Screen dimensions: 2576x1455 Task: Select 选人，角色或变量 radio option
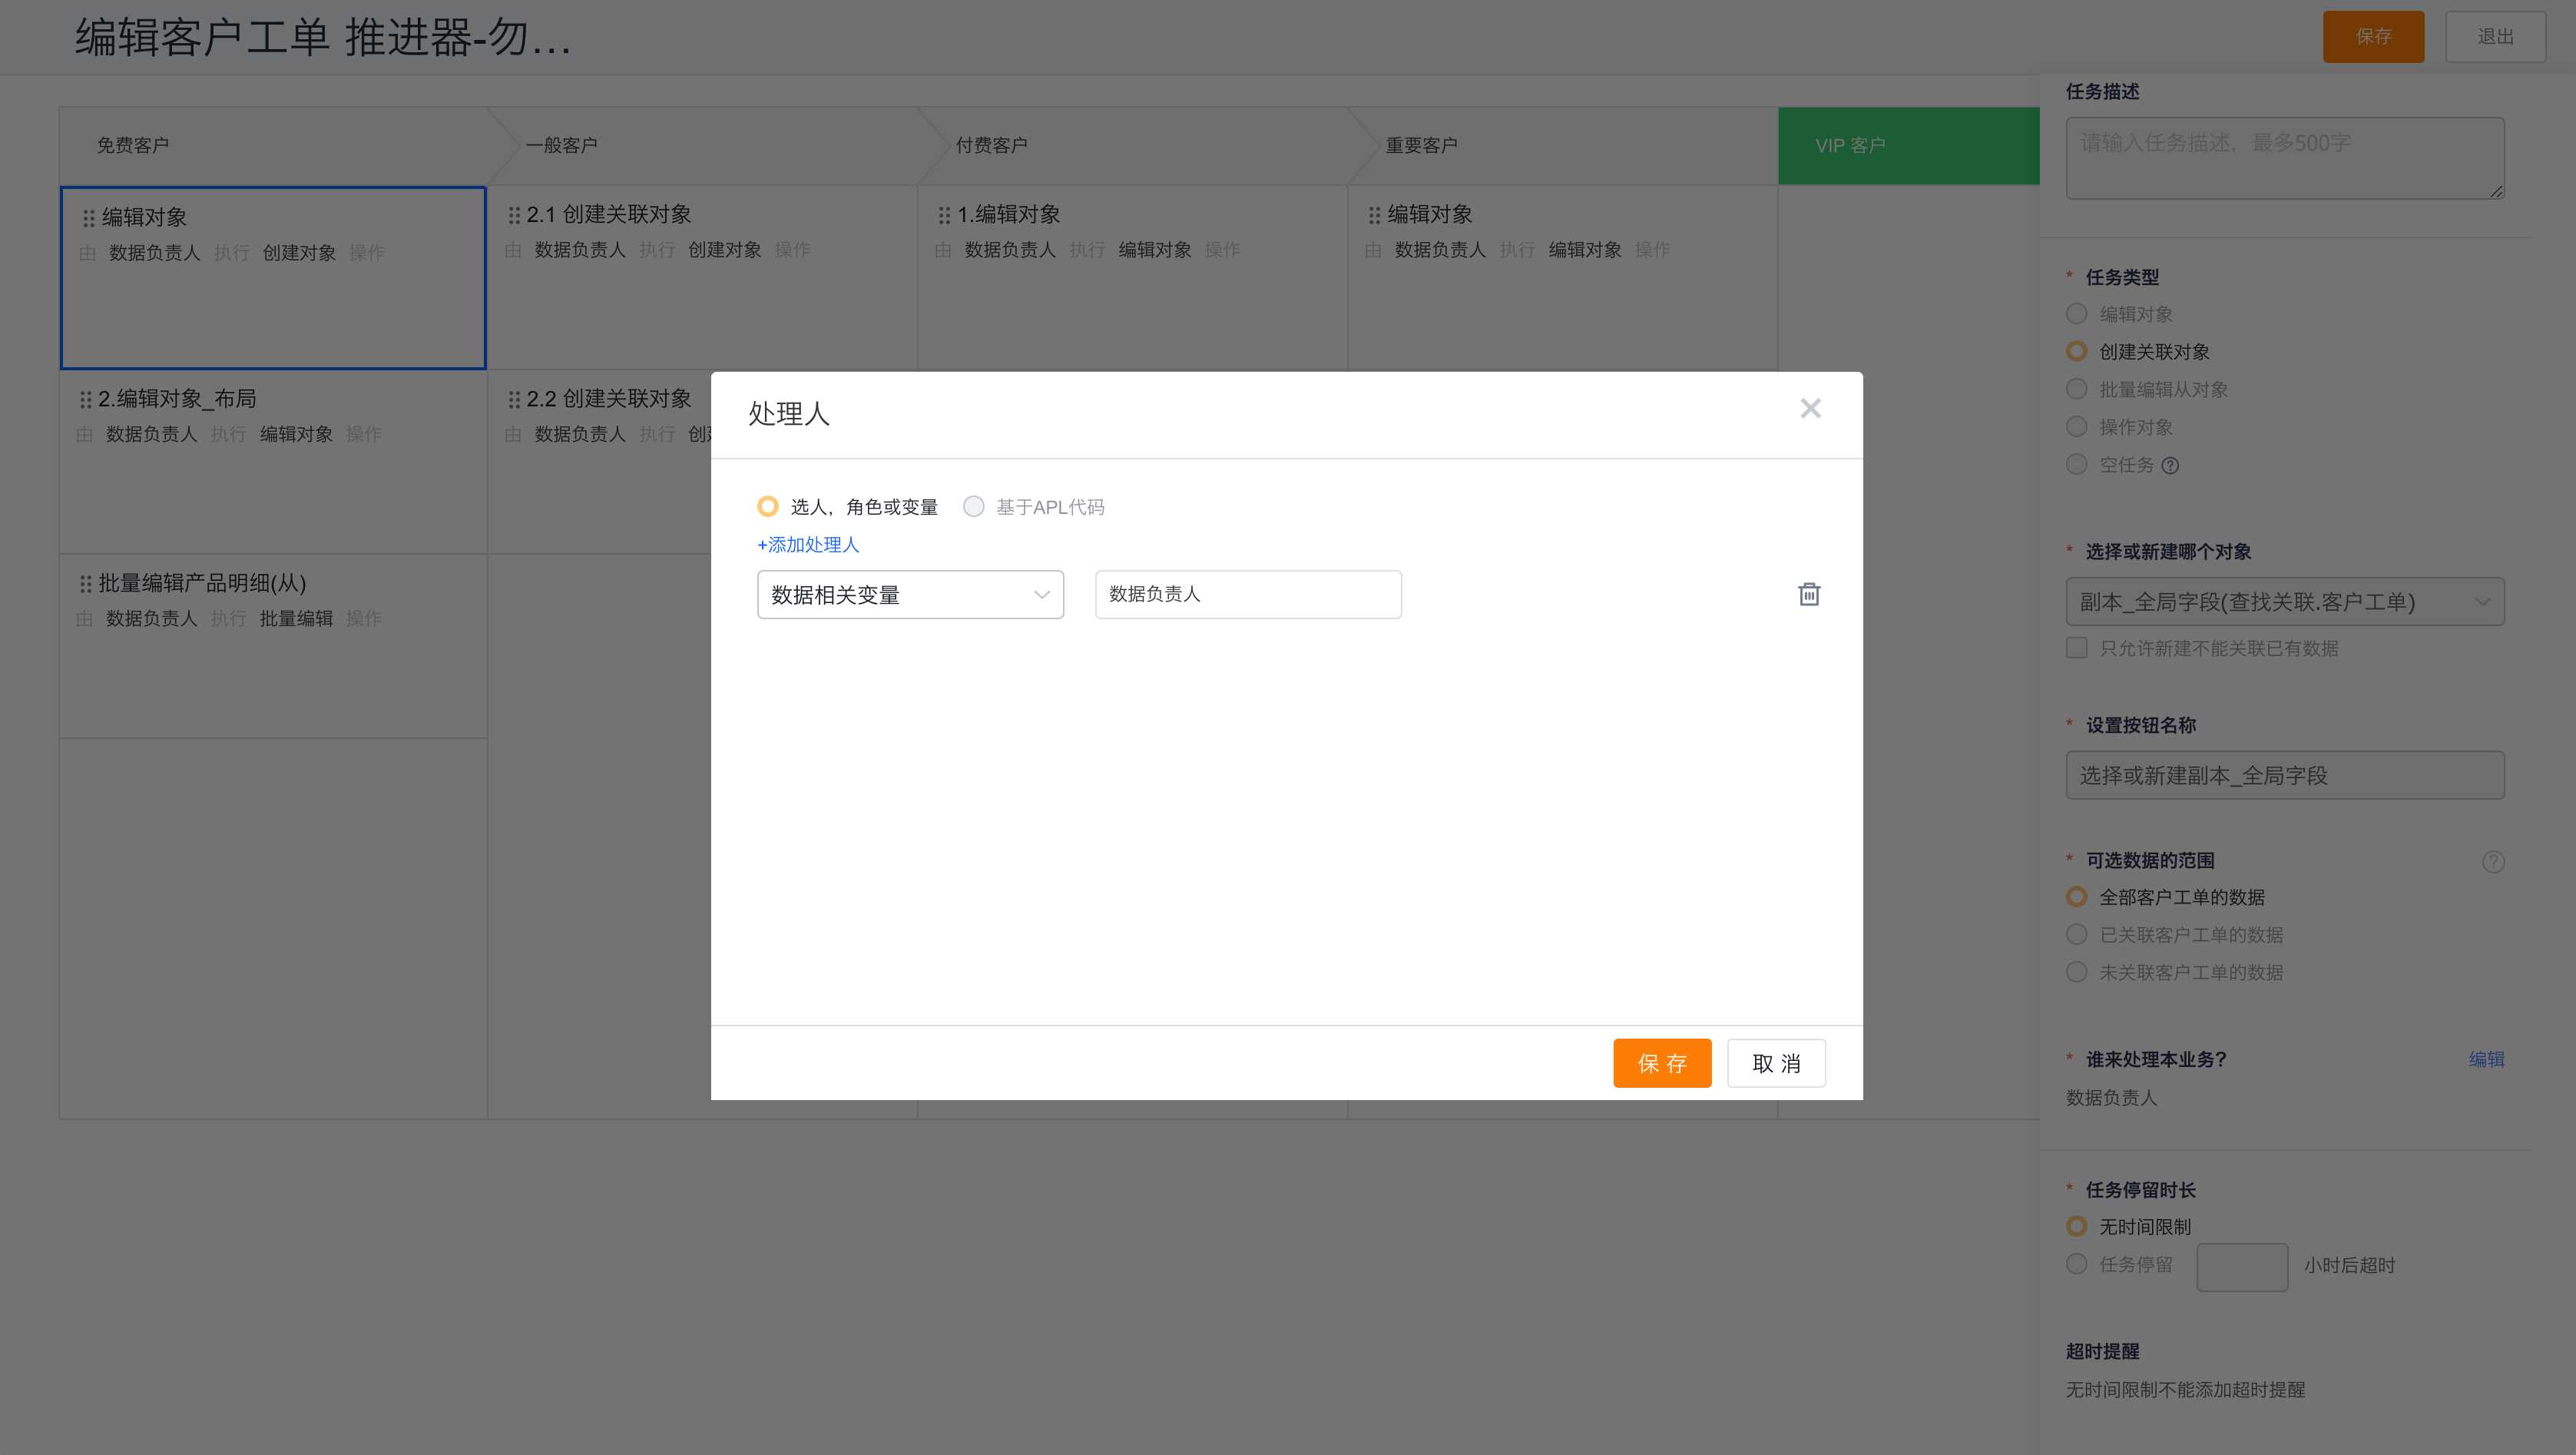[x=768, y=507]
